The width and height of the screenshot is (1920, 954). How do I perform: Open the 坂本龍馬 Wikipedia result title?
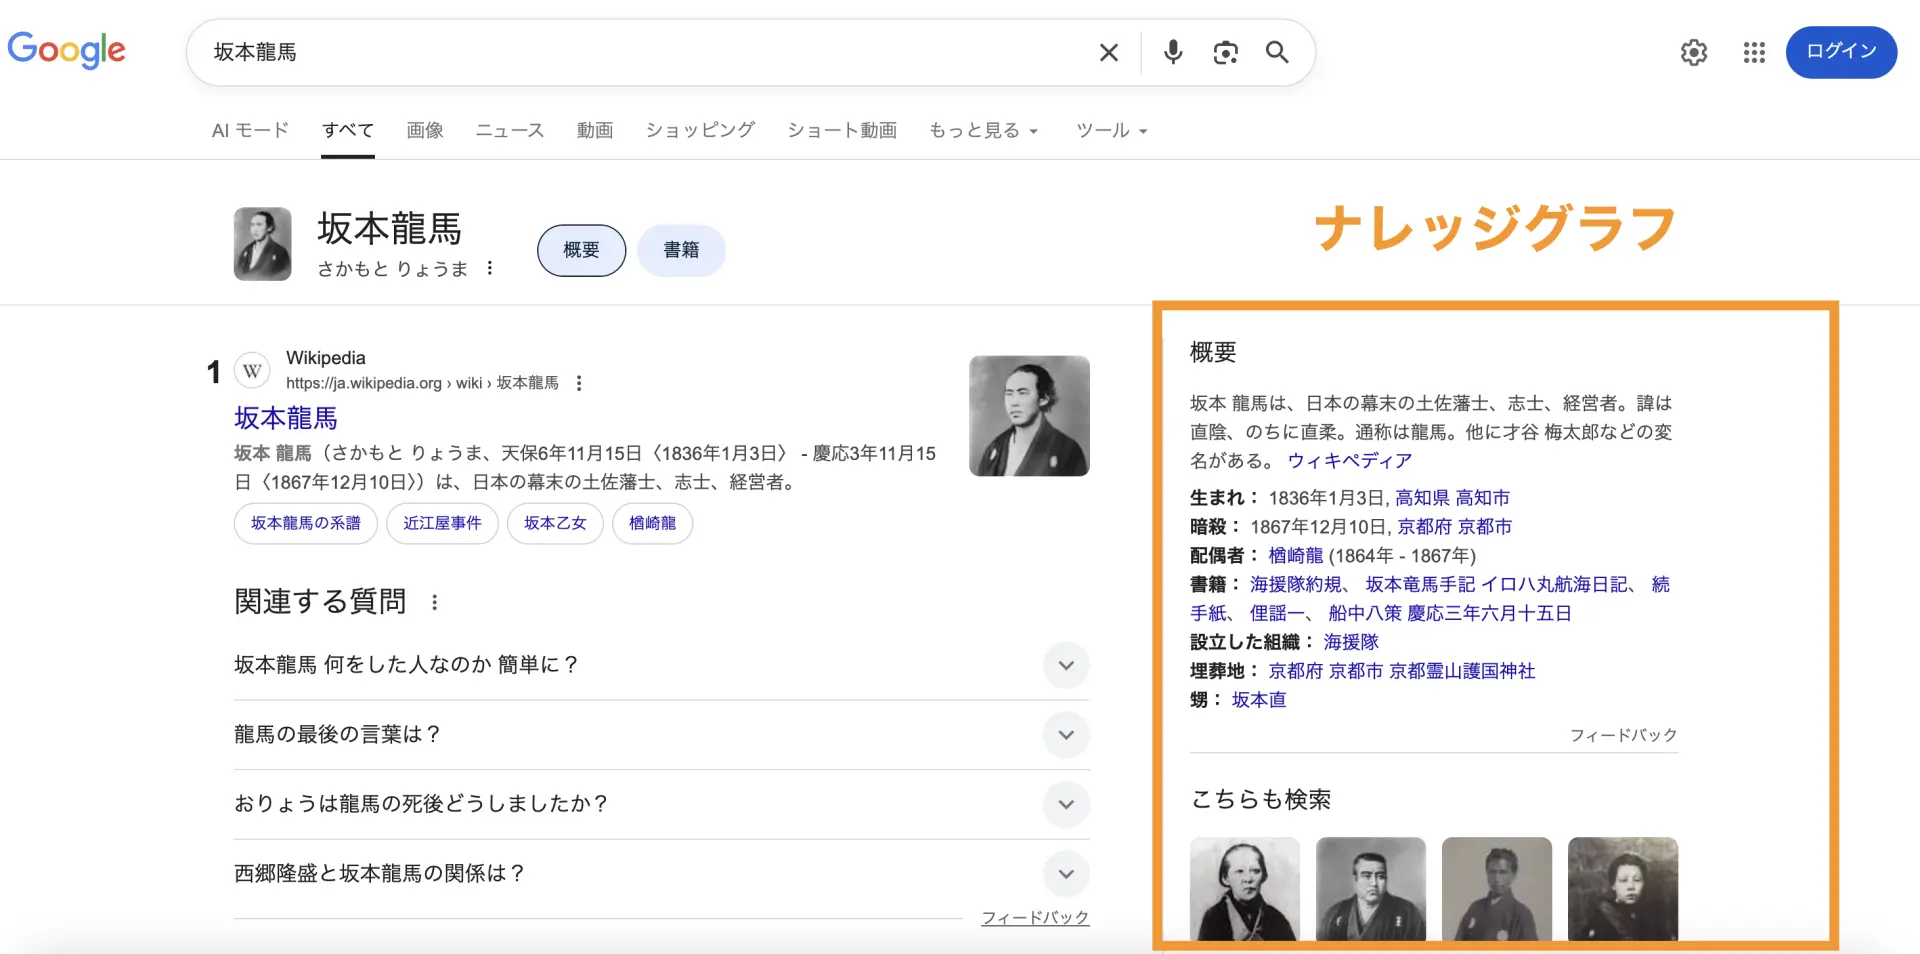pos(286,418)
